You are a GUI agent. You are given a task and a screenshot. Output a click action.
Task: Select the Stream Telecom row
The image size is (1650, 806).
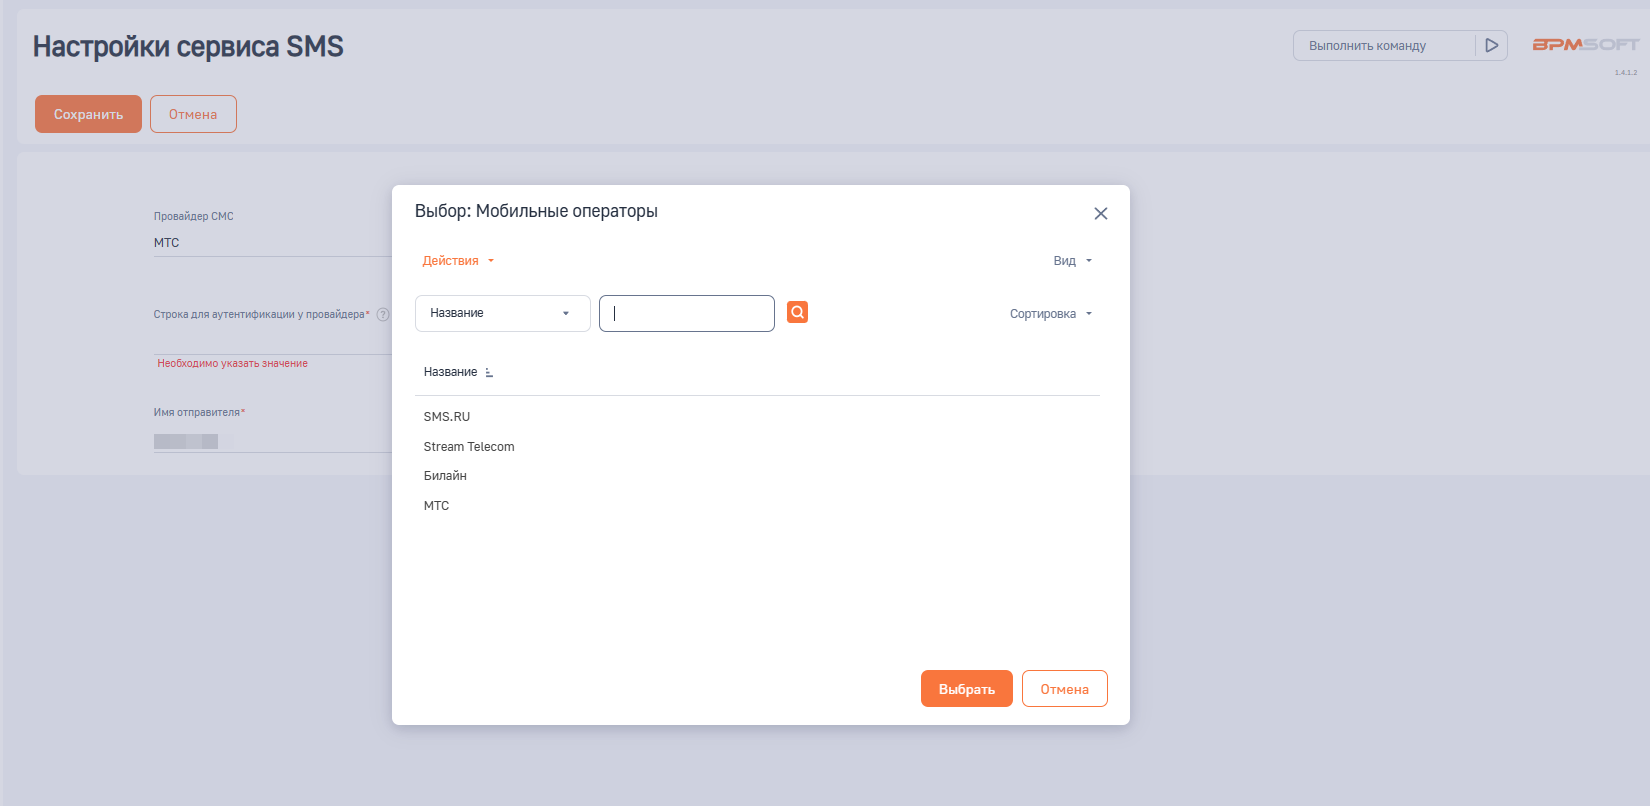click(x=757, y=447)
